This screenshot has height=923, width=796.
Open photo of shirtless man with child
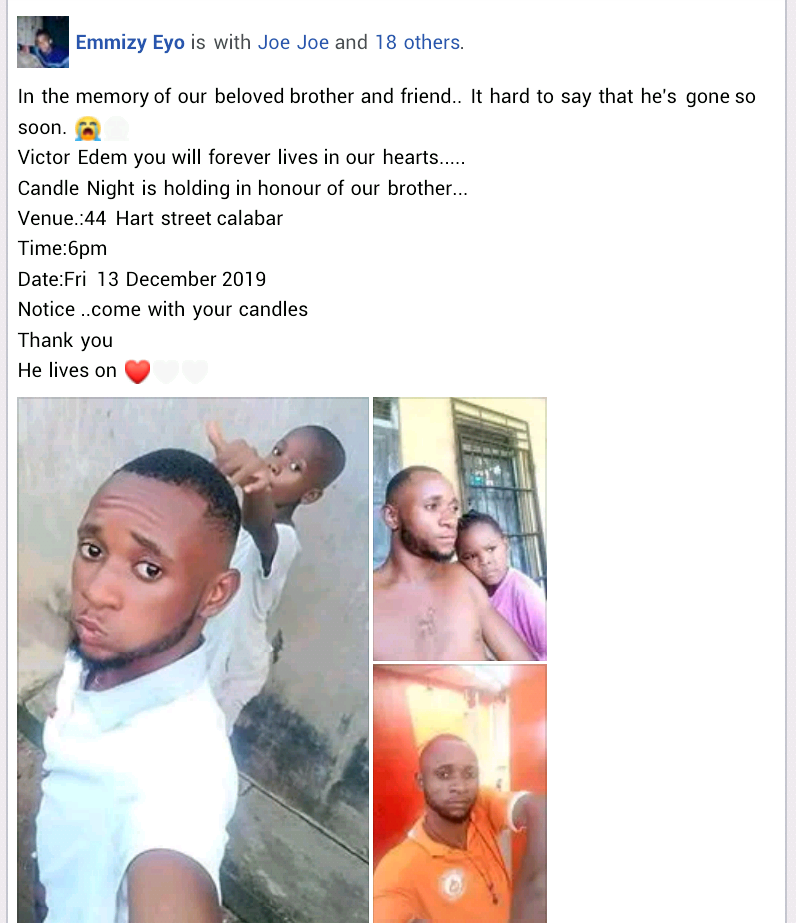coord(460,529)
